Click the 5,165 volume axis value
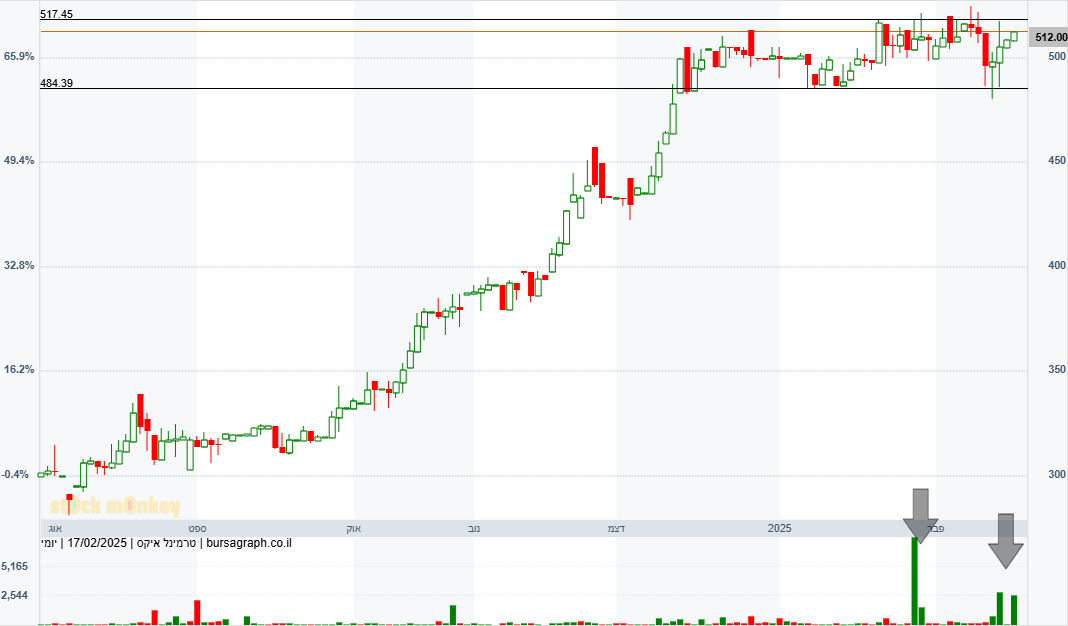Viewport: 1068px width, 626px height. click(x=15, y=567)
